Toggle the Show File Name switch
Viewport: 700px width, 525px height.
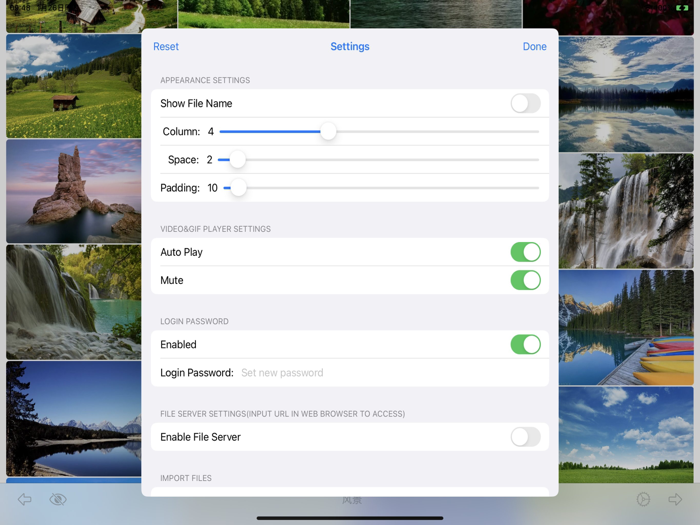pos(525,103)
